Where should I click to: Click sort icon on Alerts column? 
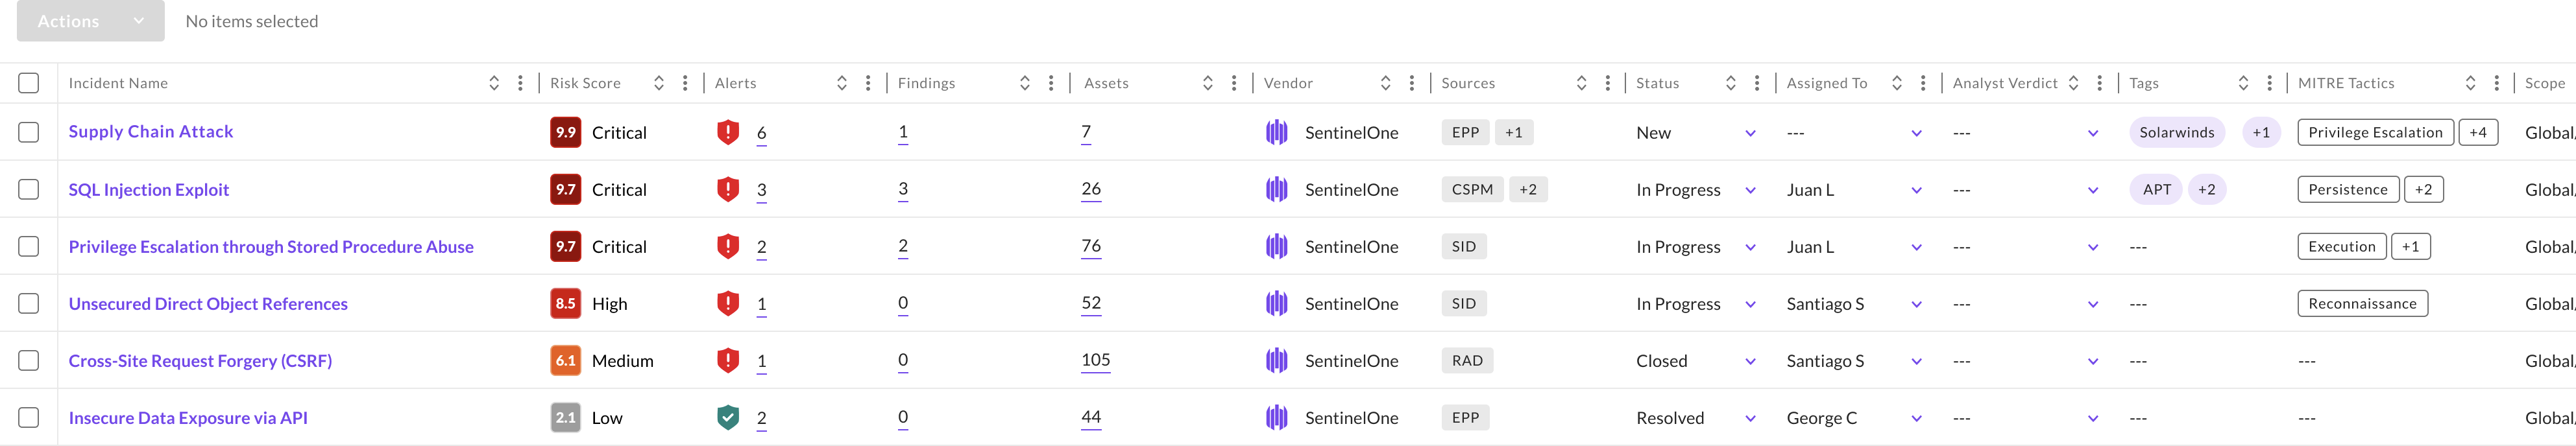coord(842,83)
